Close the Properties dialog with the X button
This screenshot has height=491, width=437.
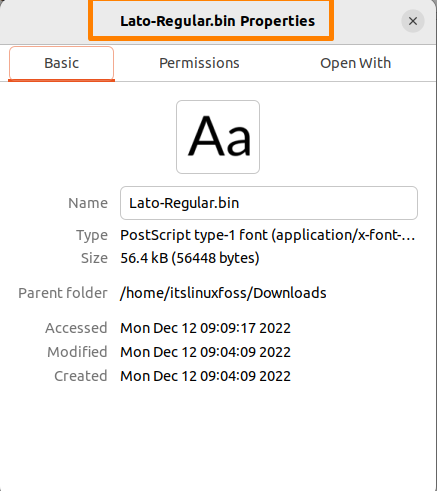point(413,21)
